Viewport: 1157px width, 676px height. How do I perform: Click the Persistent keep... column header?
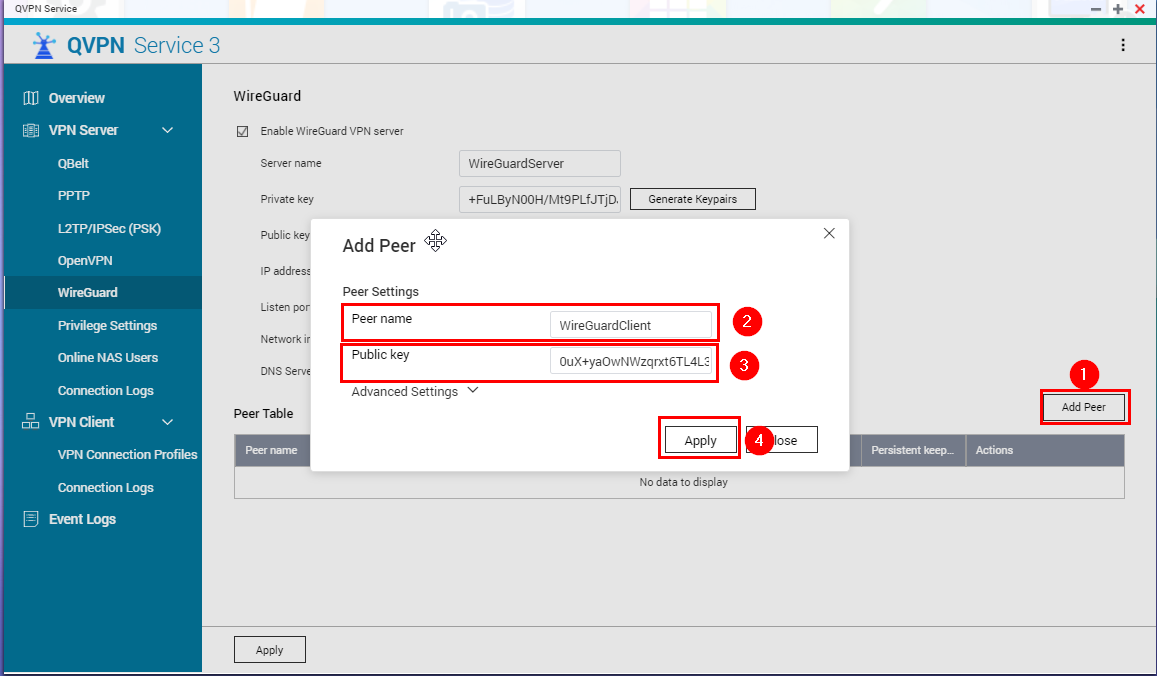(x=913, y=450)
